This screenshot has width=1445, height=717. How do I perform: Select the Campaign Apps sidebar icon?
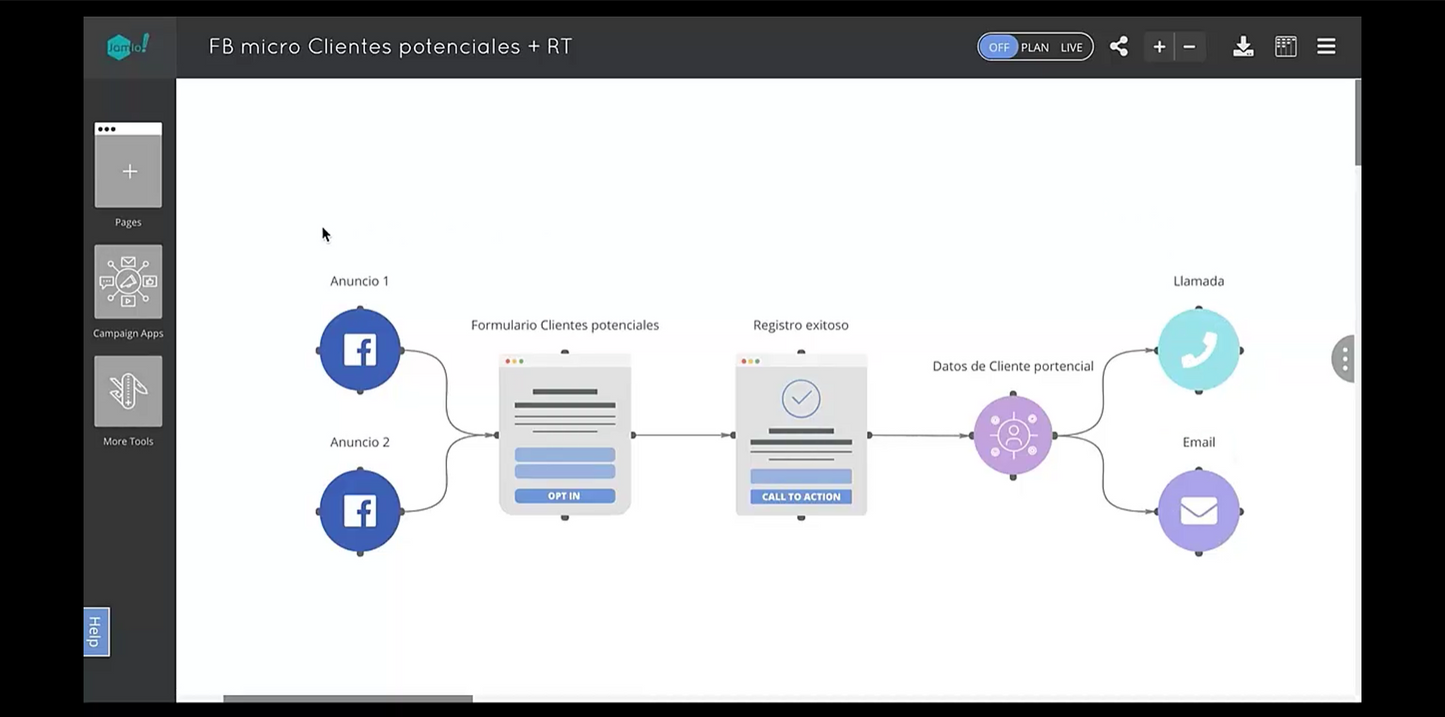tap(127, 281)
